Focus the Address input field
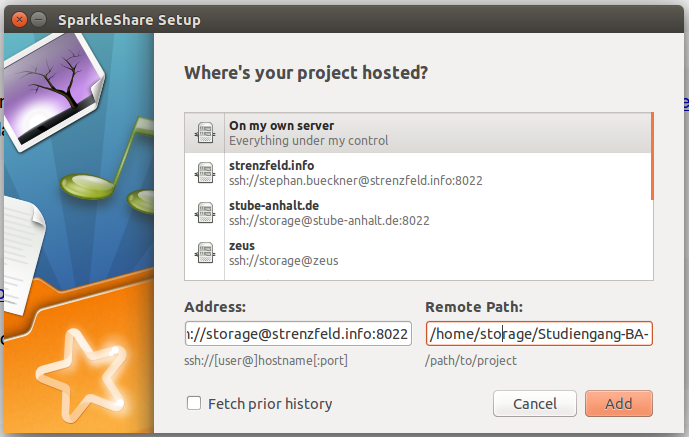Screen dimensions: 689x437 (x=298, y=333)
